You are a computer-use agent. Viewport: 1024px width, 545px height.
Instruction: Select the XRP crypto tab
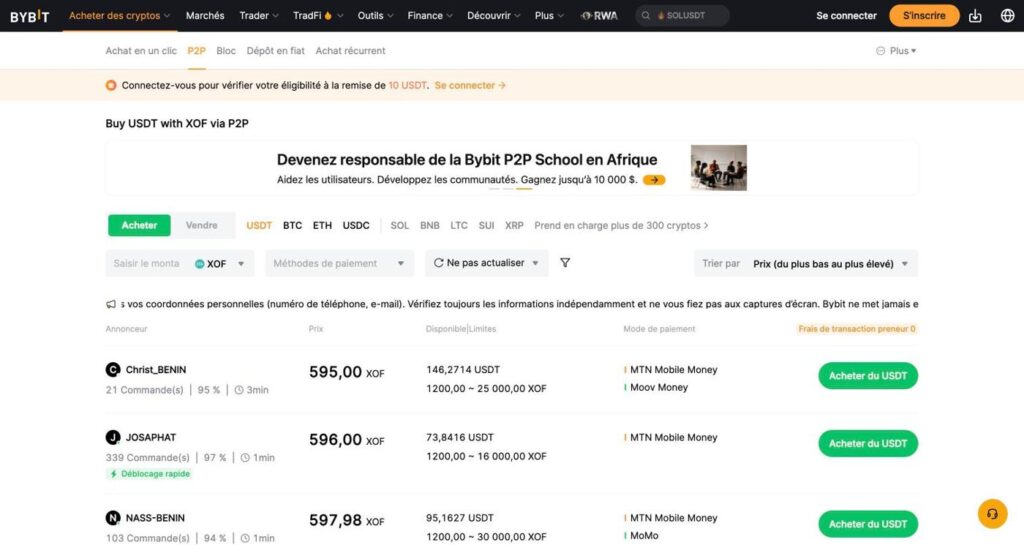[x=515, y=225]
